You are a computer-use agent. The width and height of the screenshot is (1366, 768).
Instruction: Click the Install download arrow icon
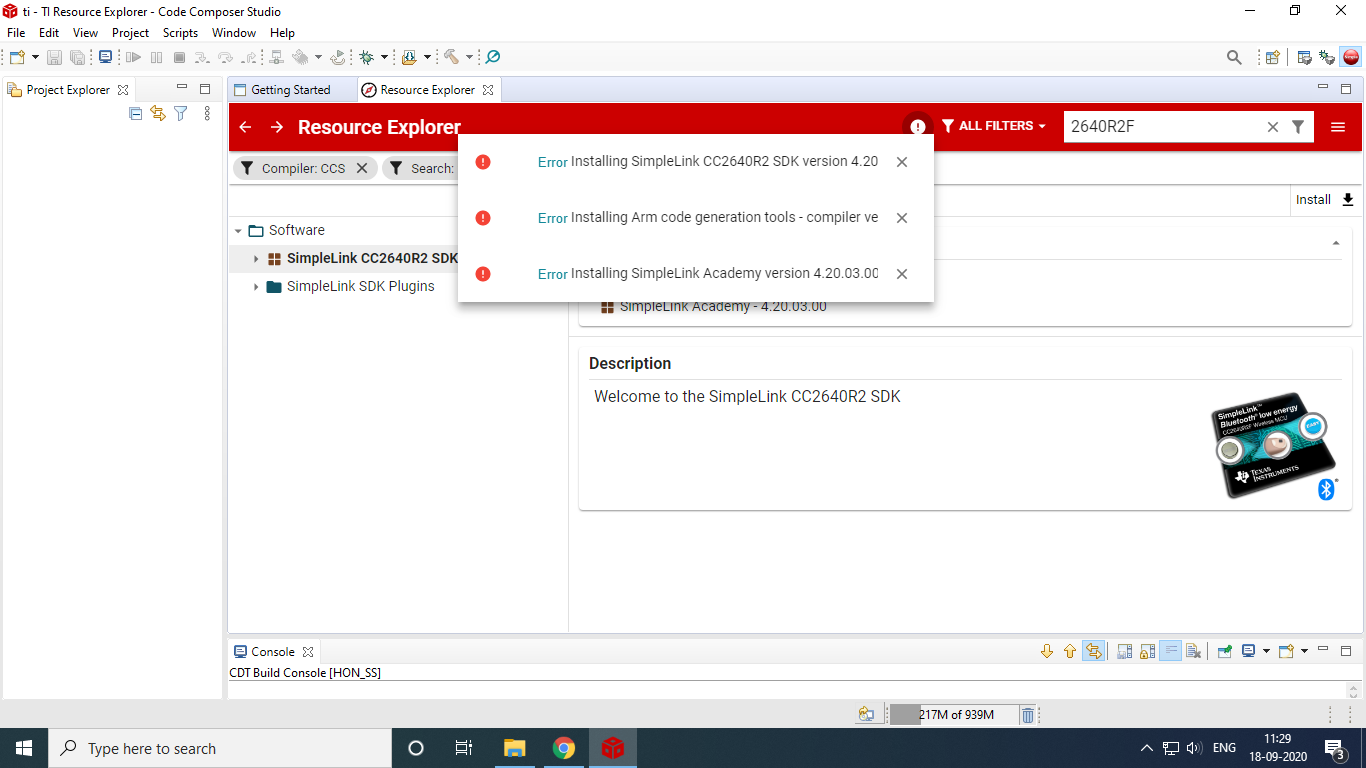[x=1348, y=200]
